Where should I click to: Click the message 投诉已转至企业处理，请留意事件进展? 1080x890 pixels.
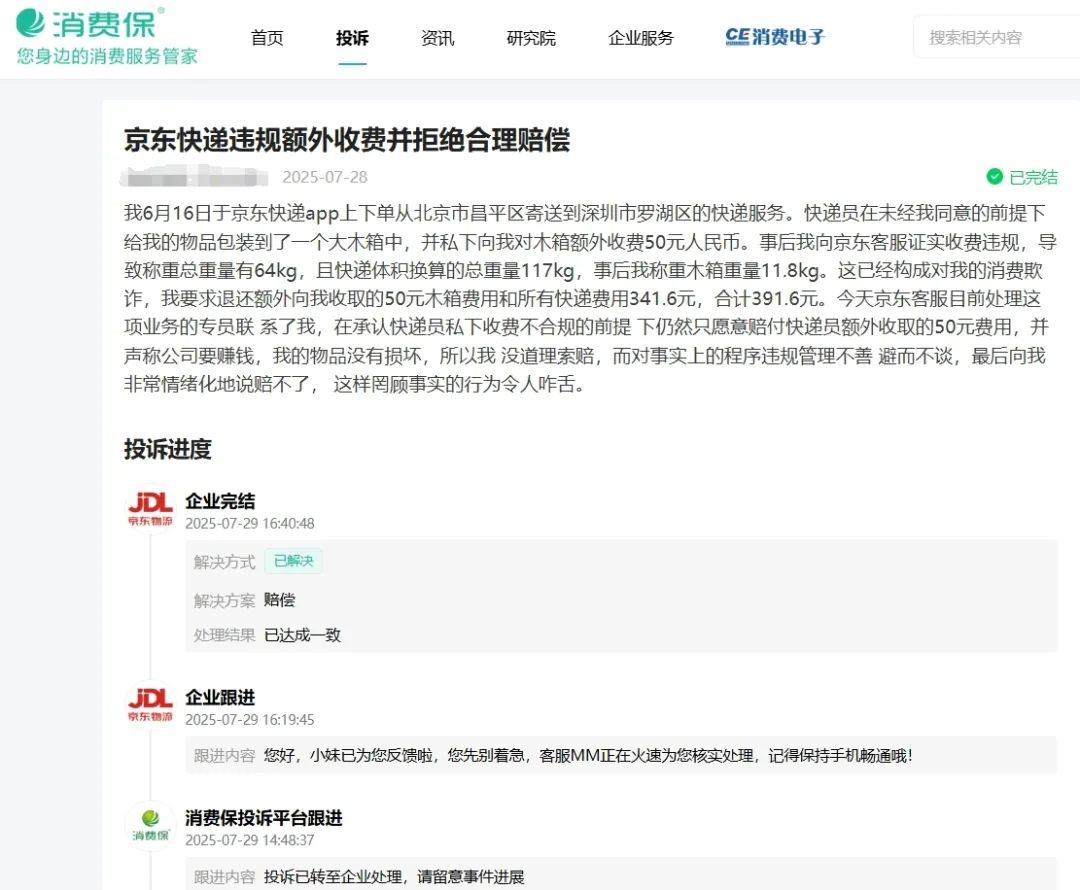(394, 877)
